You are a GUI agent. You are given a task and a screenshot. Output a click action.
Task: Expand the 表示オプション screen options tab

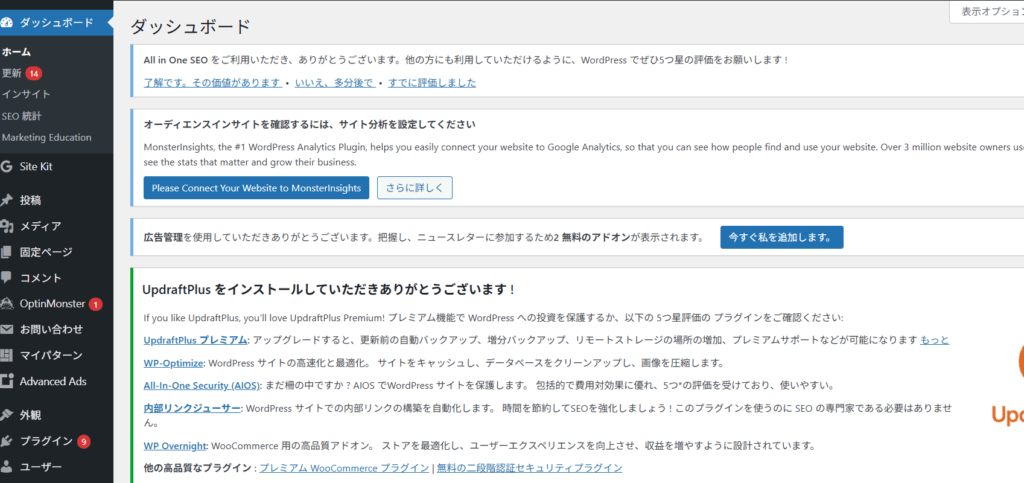click(x=988, y=12)
